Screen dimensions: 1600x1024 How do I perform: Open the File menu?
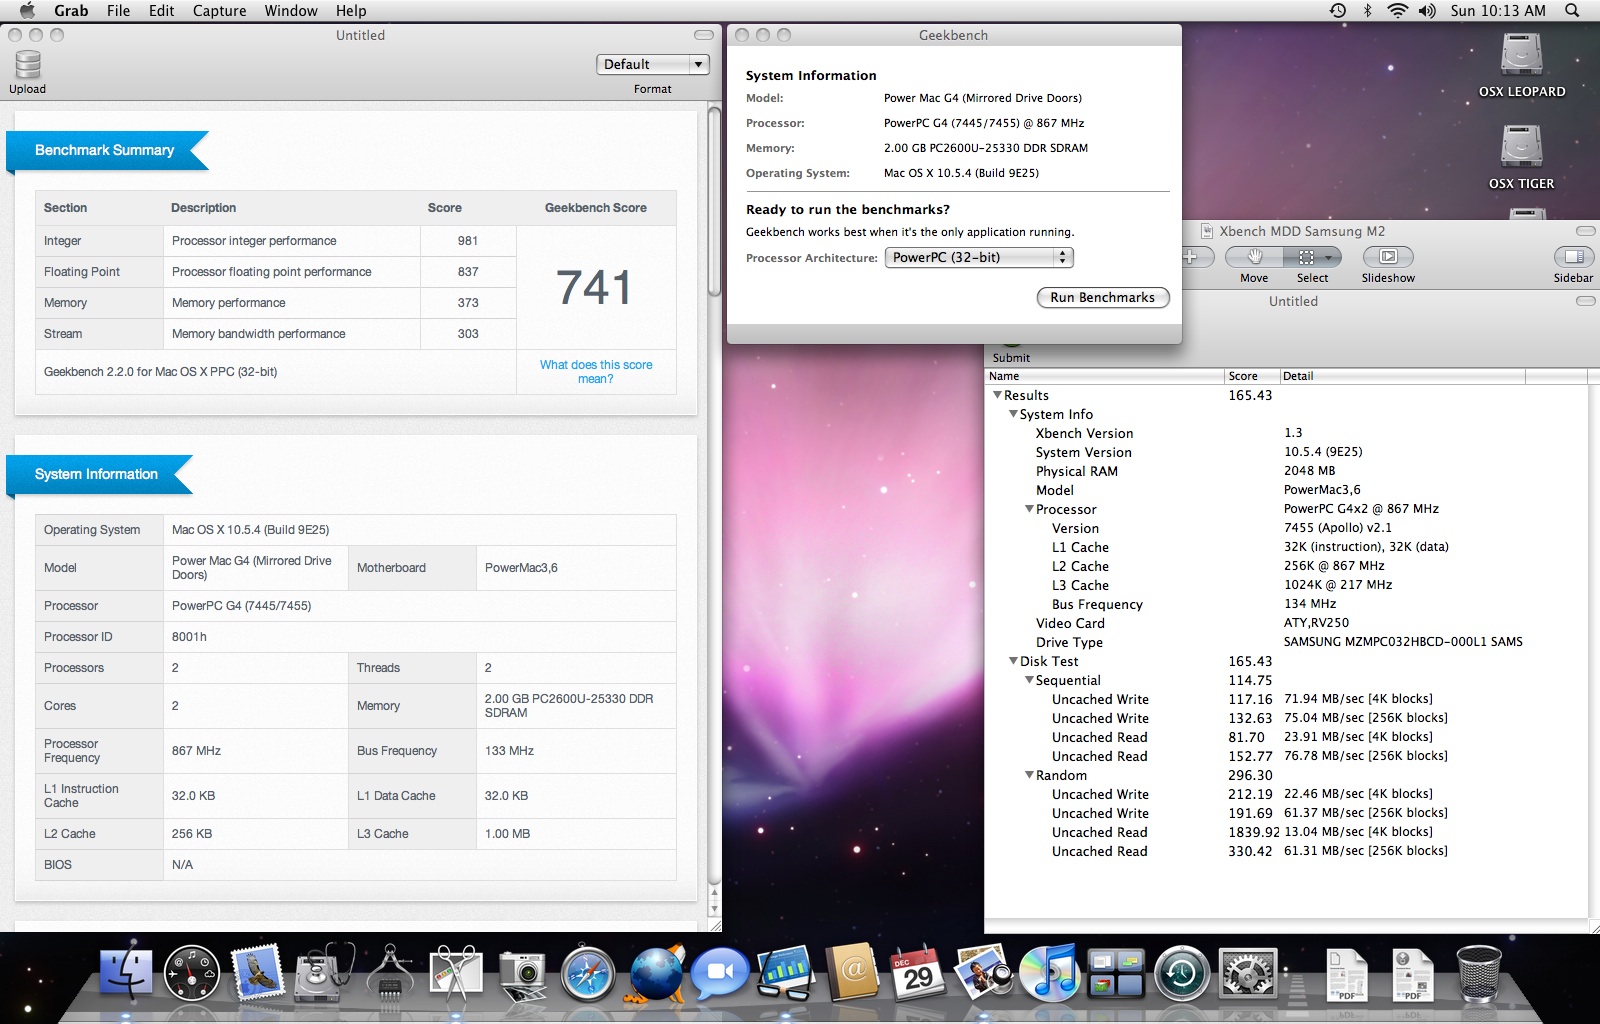tap(119, 11)
